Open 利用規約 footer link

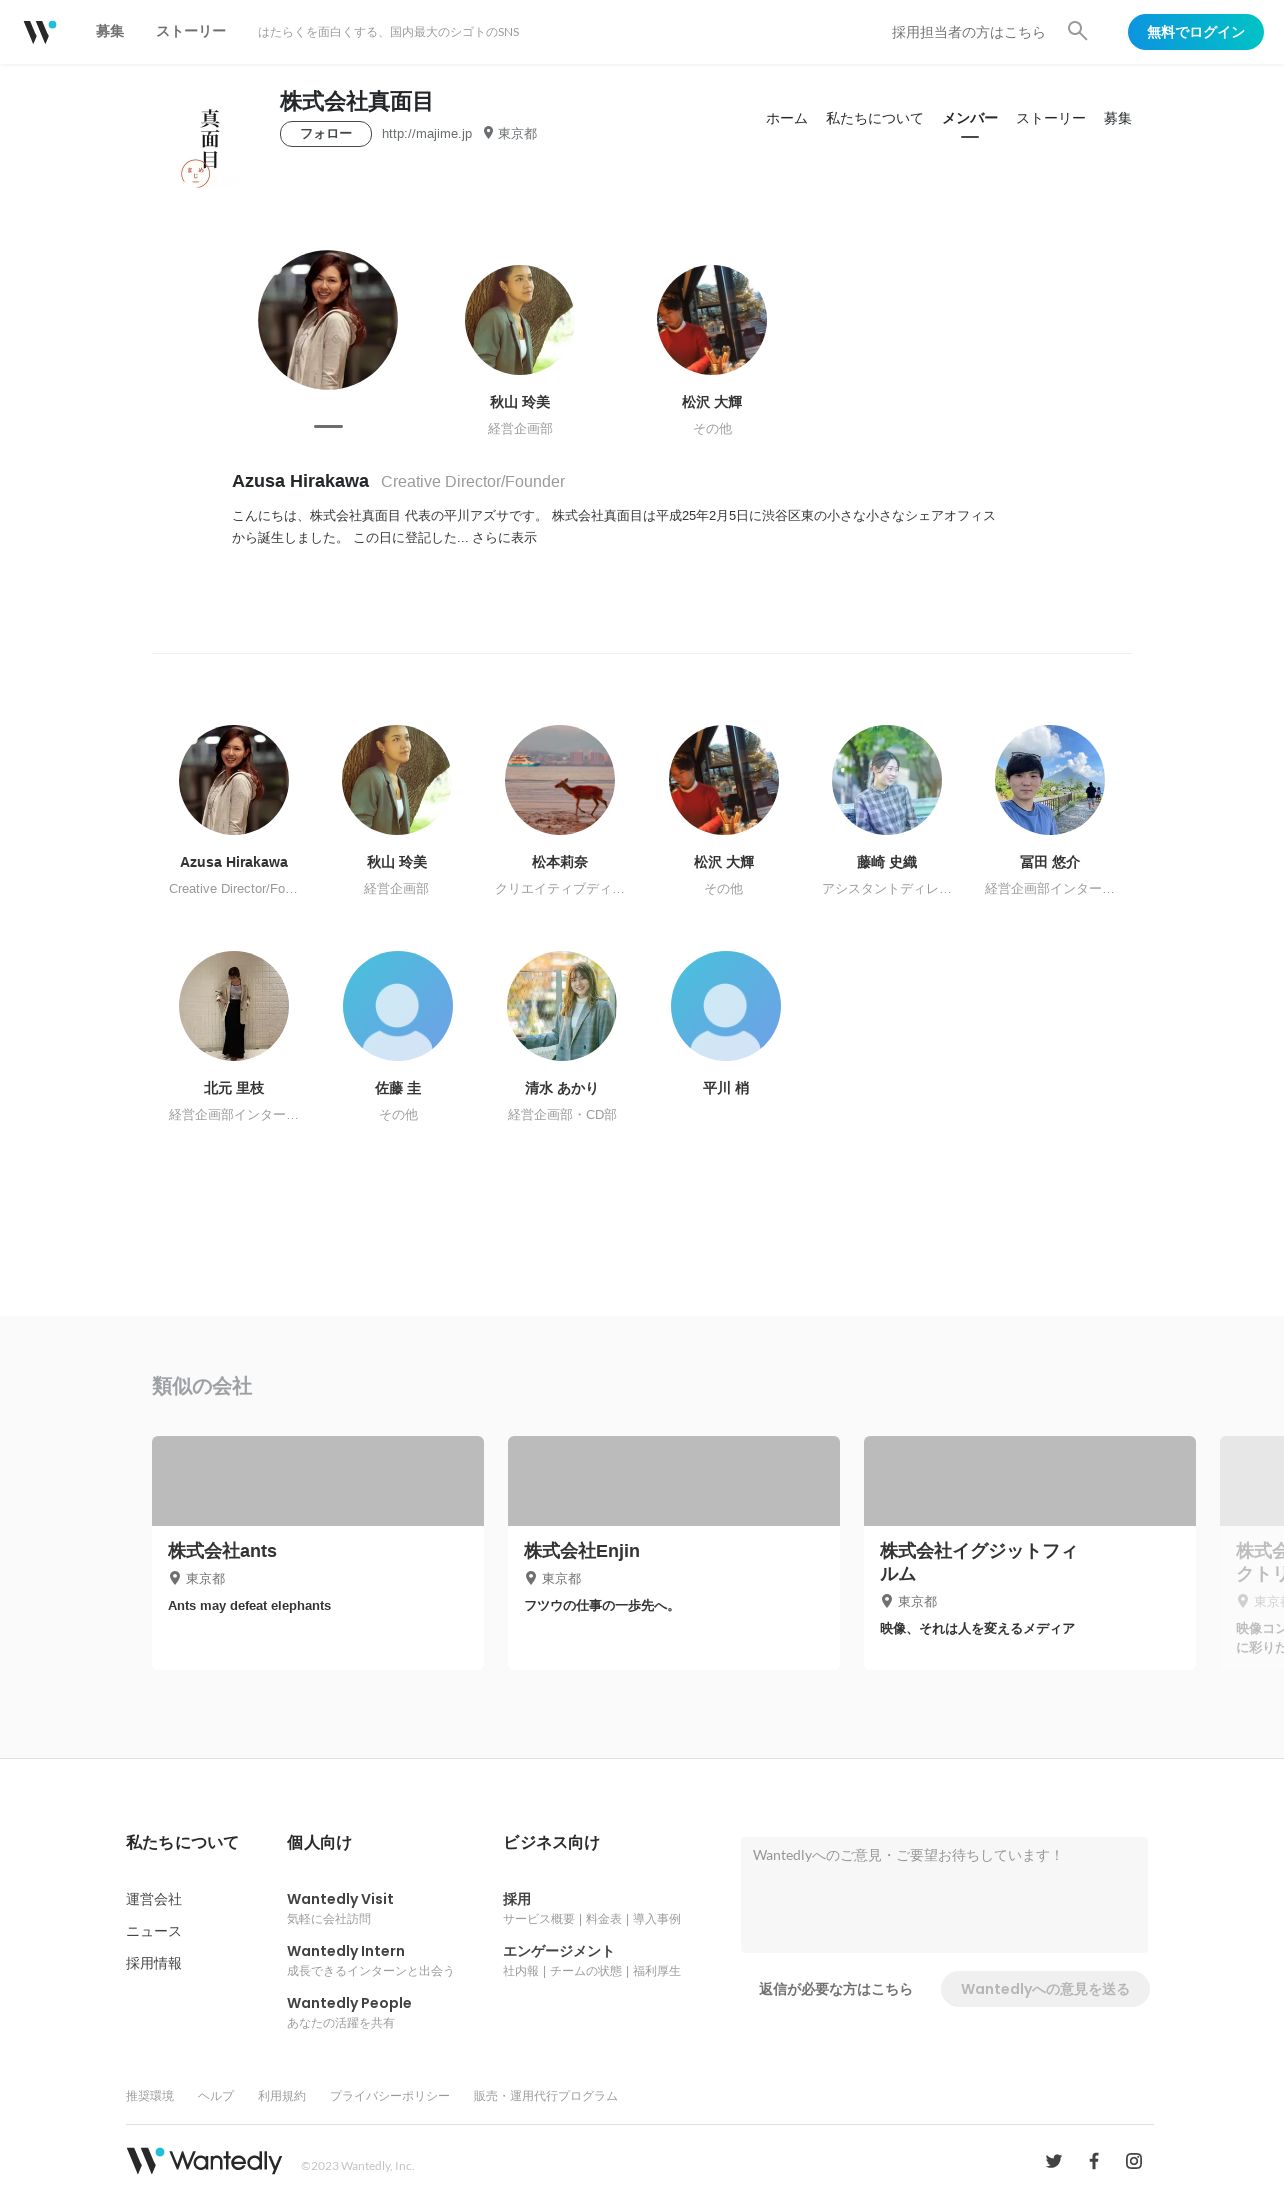282,2096
